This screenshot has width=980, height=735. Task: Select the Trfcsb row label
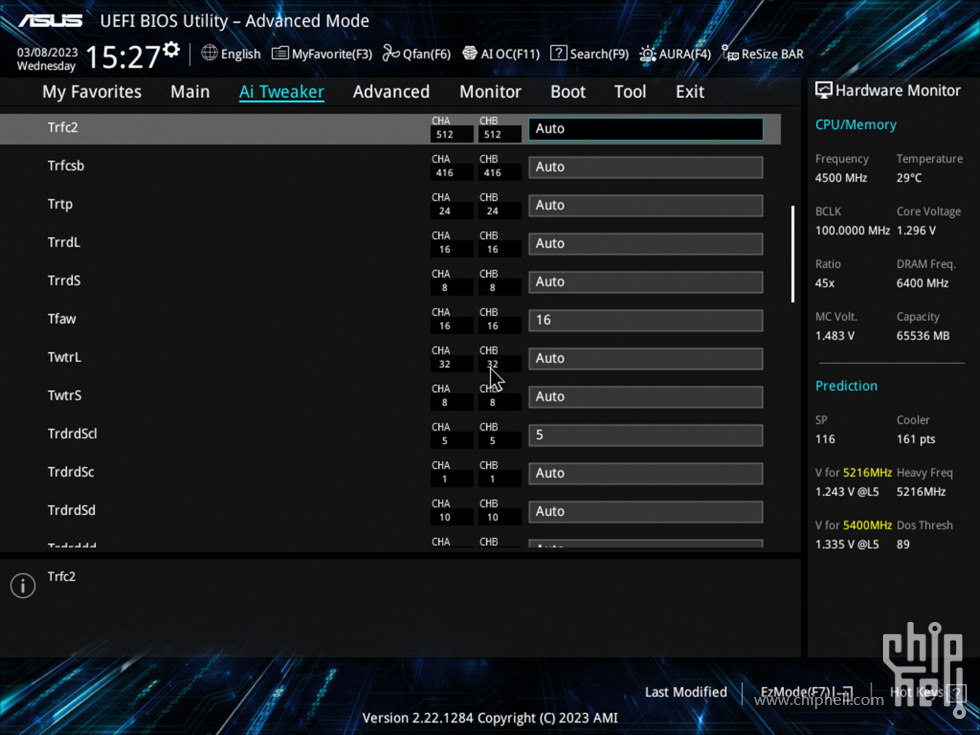click(66, 166)
